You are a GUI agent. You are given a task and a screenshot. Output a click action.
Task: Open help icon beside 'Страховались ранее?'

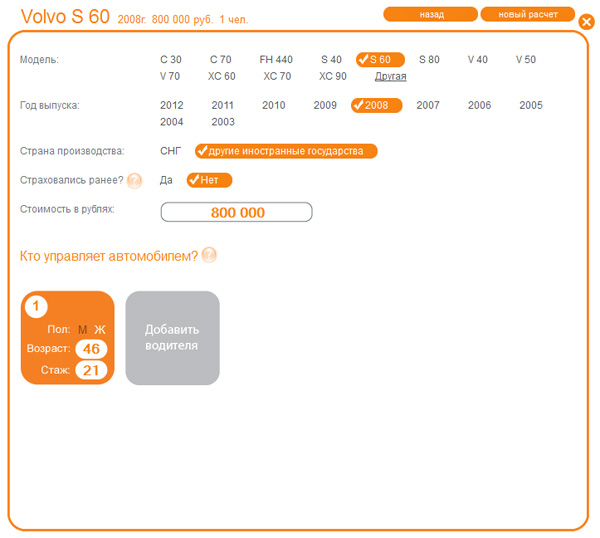(134, 181)
